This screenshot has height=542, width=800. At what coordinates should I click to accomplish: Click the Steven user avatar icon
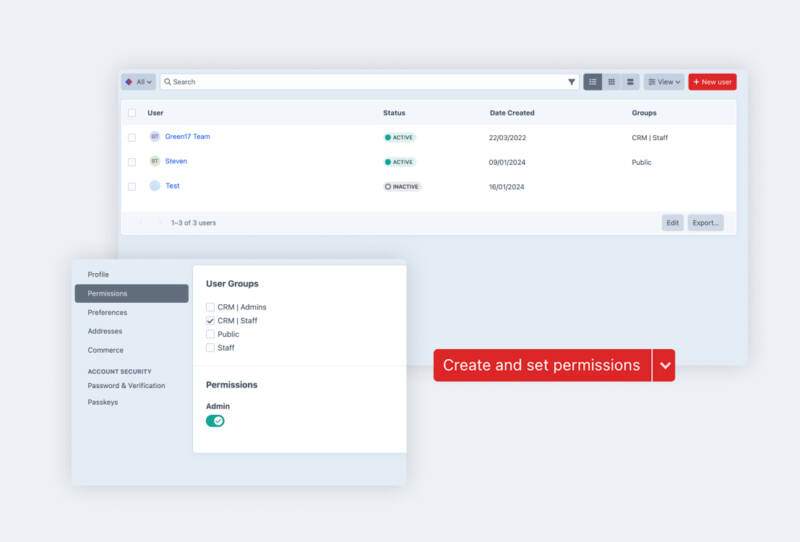point(155,161)
